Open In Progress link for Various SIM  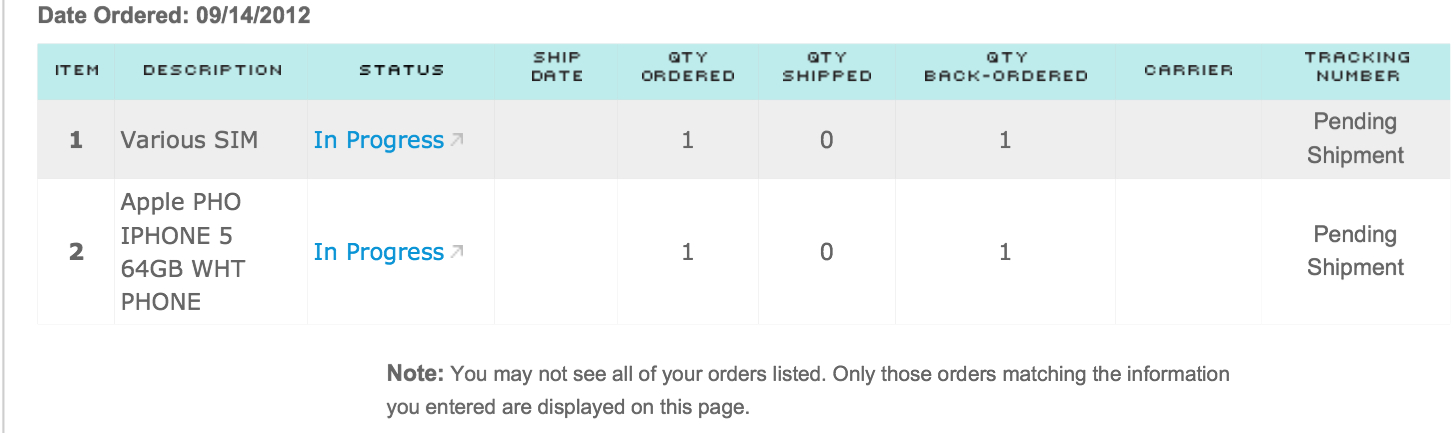[x=378, y=140]
